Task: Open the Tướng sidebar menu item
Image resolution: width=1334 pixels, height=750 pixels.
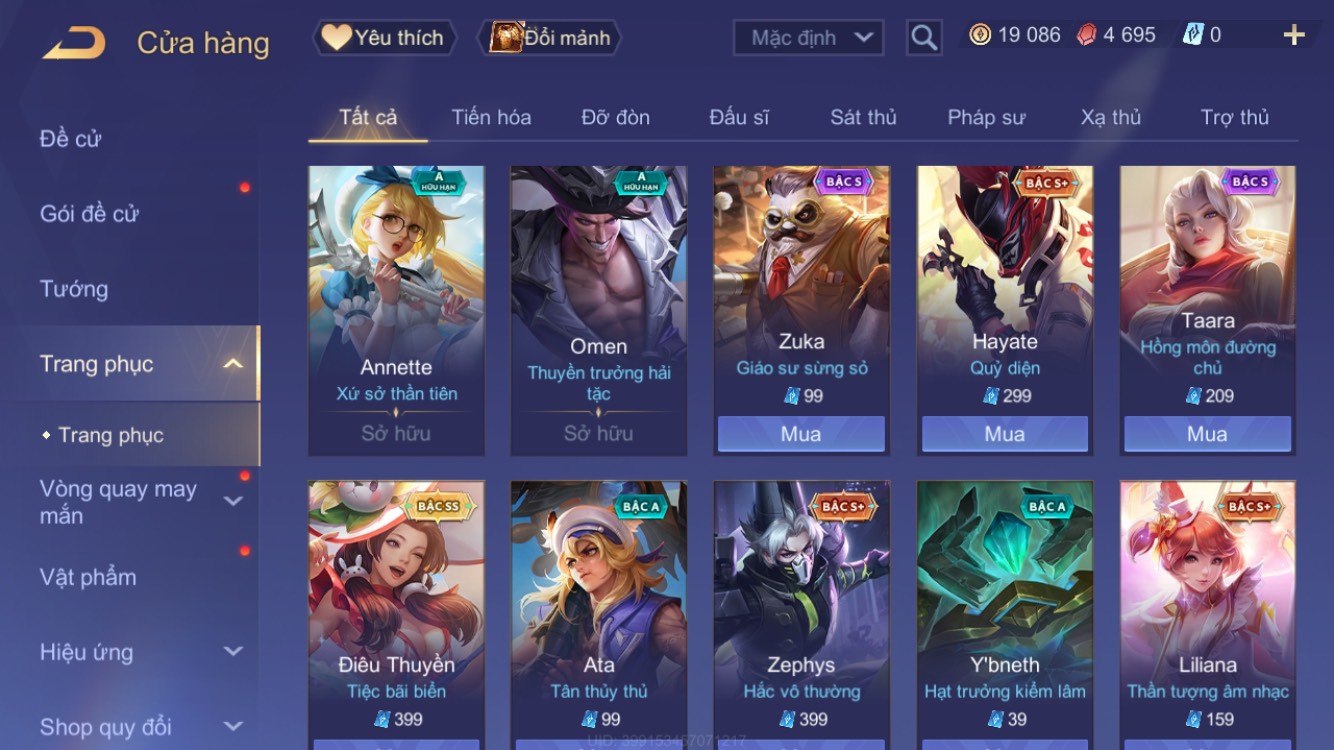Action: (74, 289)
